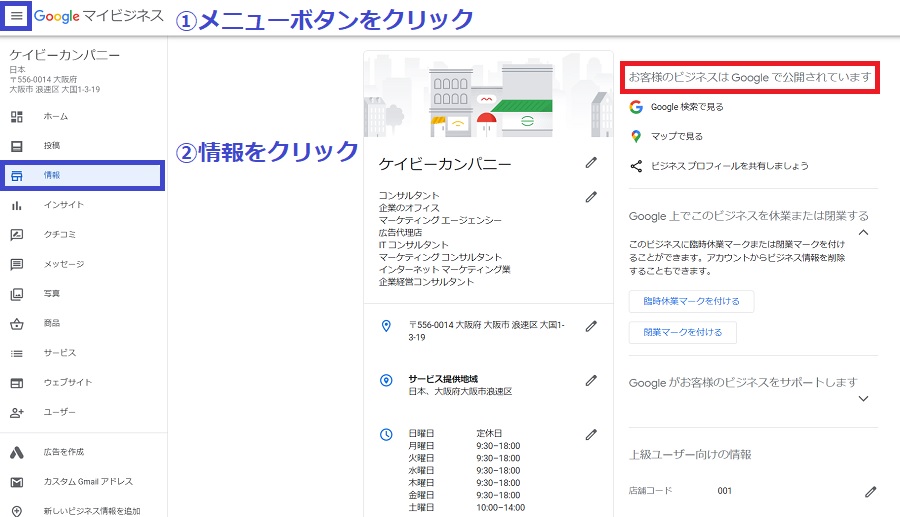The width and height of the screenshot is (900, 517).
Task: Click 新しいビジネス情報を追加 in sidebar
Action: click(89, 511)
